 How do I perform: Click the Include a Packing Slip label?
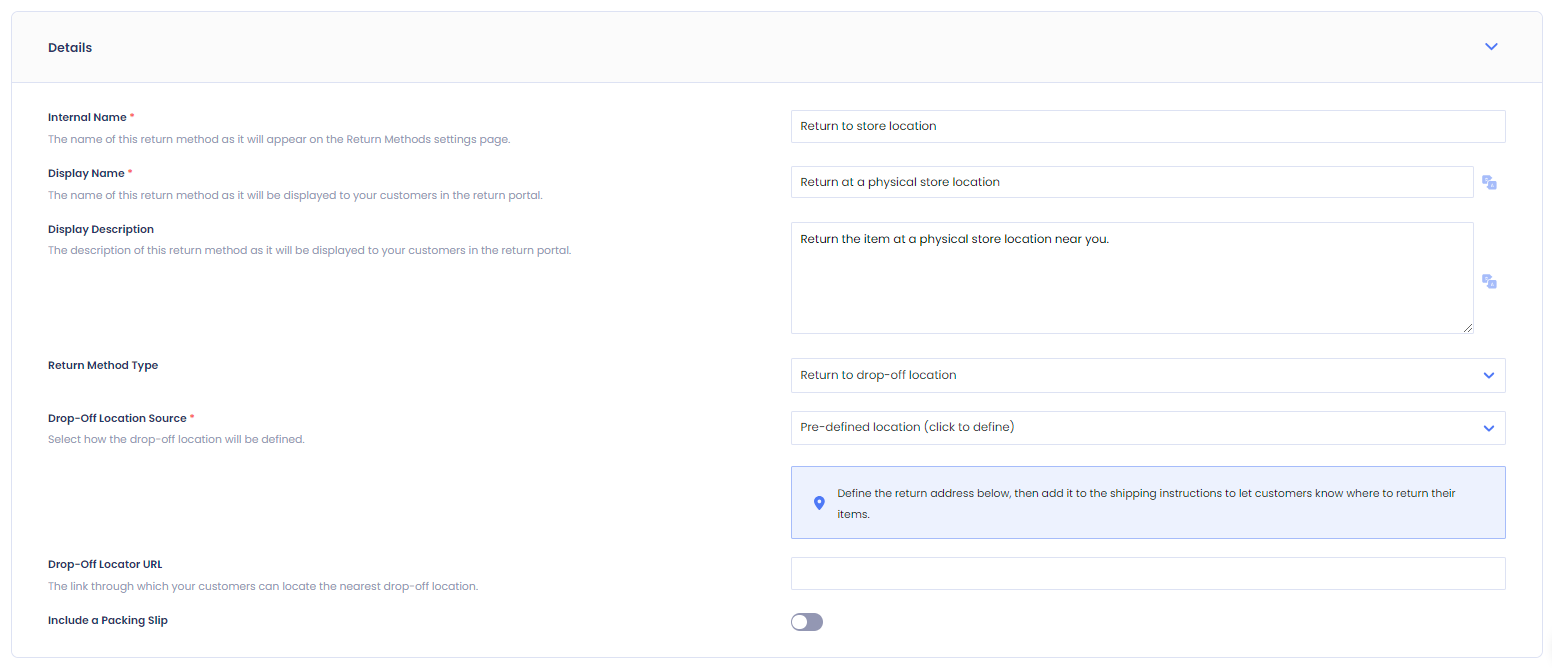[x=108, y=621]
